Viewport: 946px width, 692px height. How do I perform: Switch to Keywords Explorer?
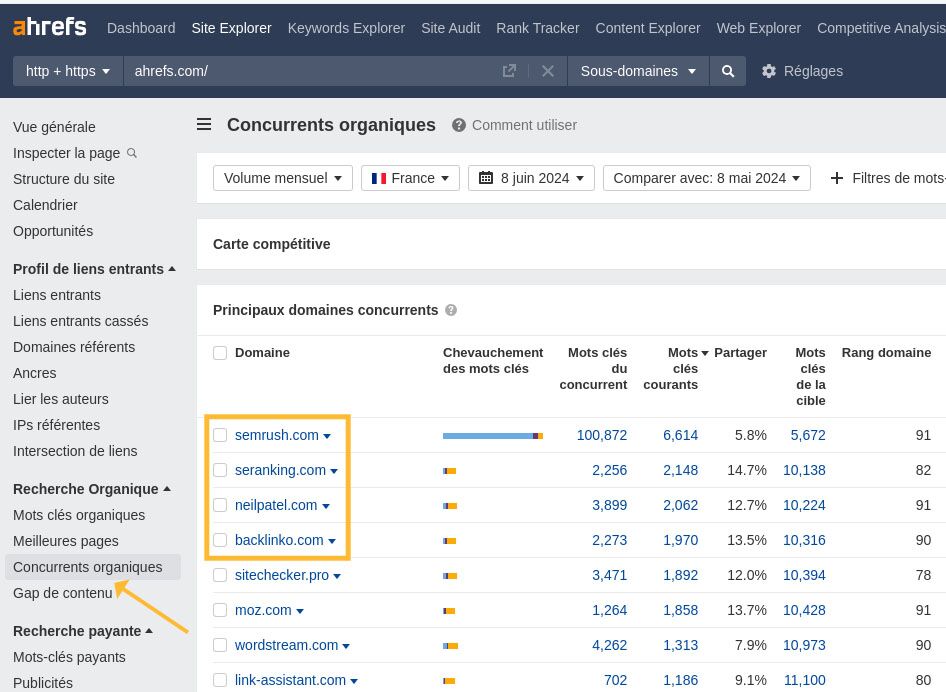click(x=346, y=28)
